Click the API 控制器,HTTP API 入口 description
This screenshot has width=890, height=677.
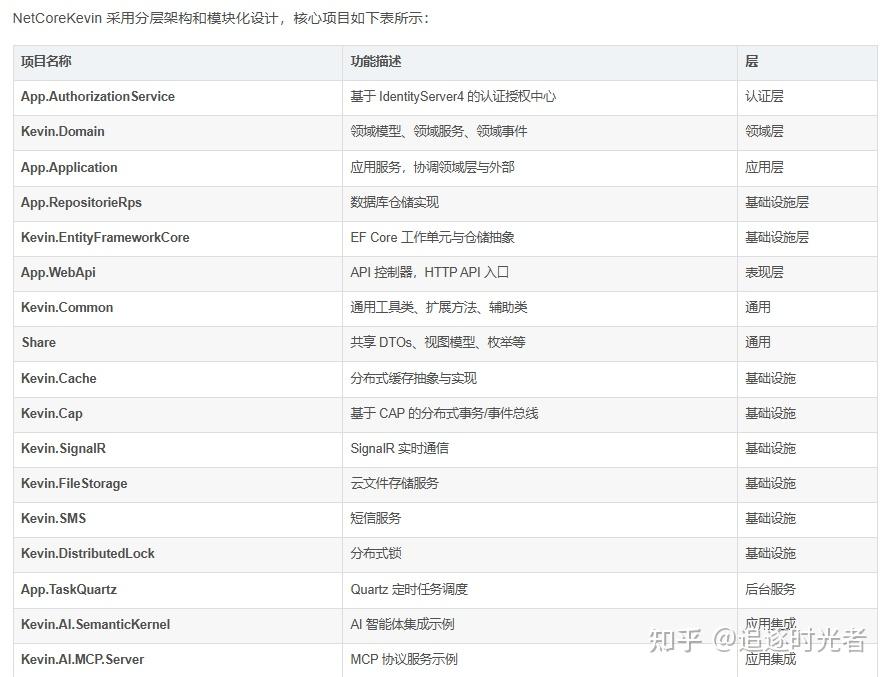[x=430, y=272]
